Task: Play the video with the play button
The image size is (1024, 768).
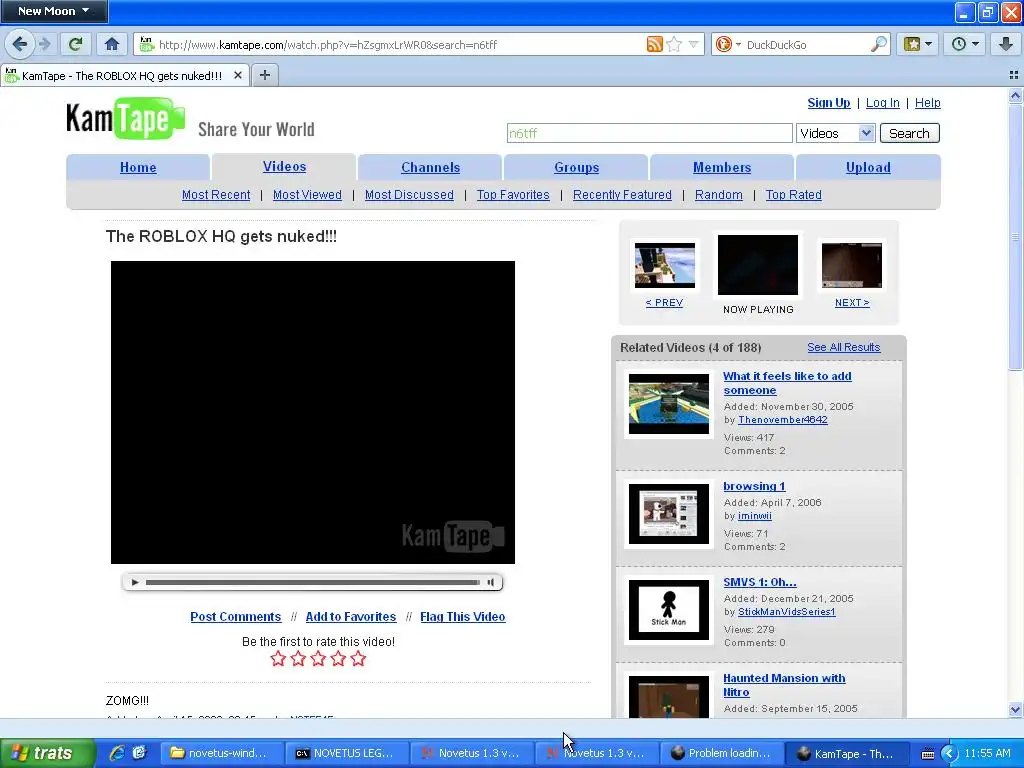Action: 135,582
